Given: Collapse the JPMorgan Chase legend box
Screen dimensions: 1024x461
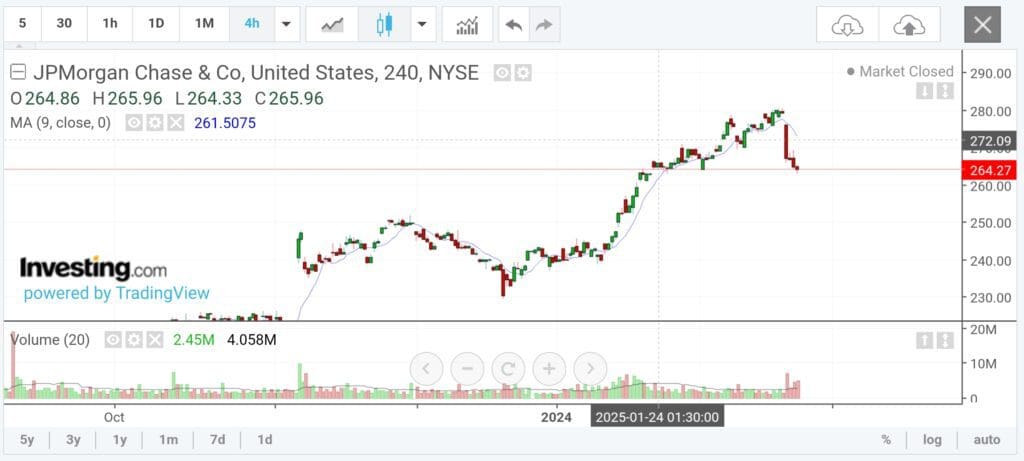Looking at the screenshot, I should [18, 72].
